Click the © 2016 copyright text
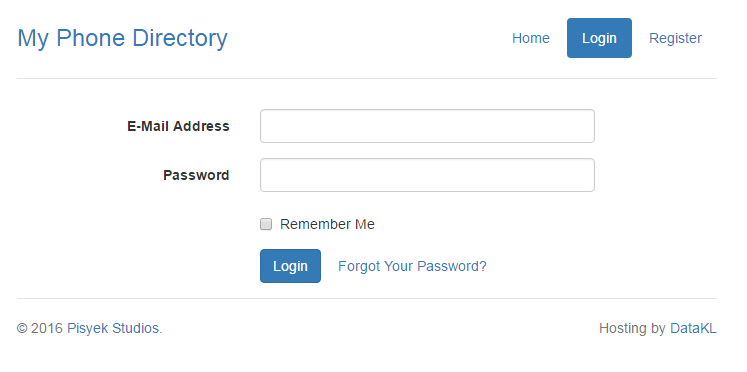Image resolution: width=747 pixels, height=372 pixels. [40, 328]
